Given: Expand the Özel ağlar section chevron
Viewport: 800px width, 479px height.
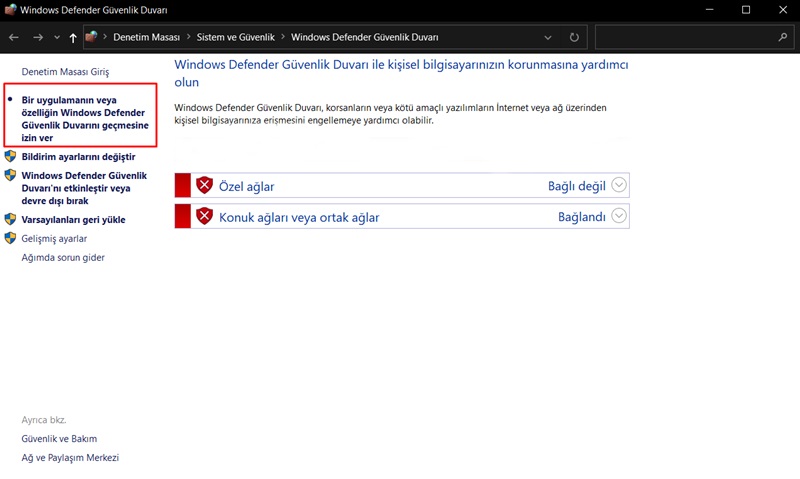Looking at the screenshot, I should [619, 185].
